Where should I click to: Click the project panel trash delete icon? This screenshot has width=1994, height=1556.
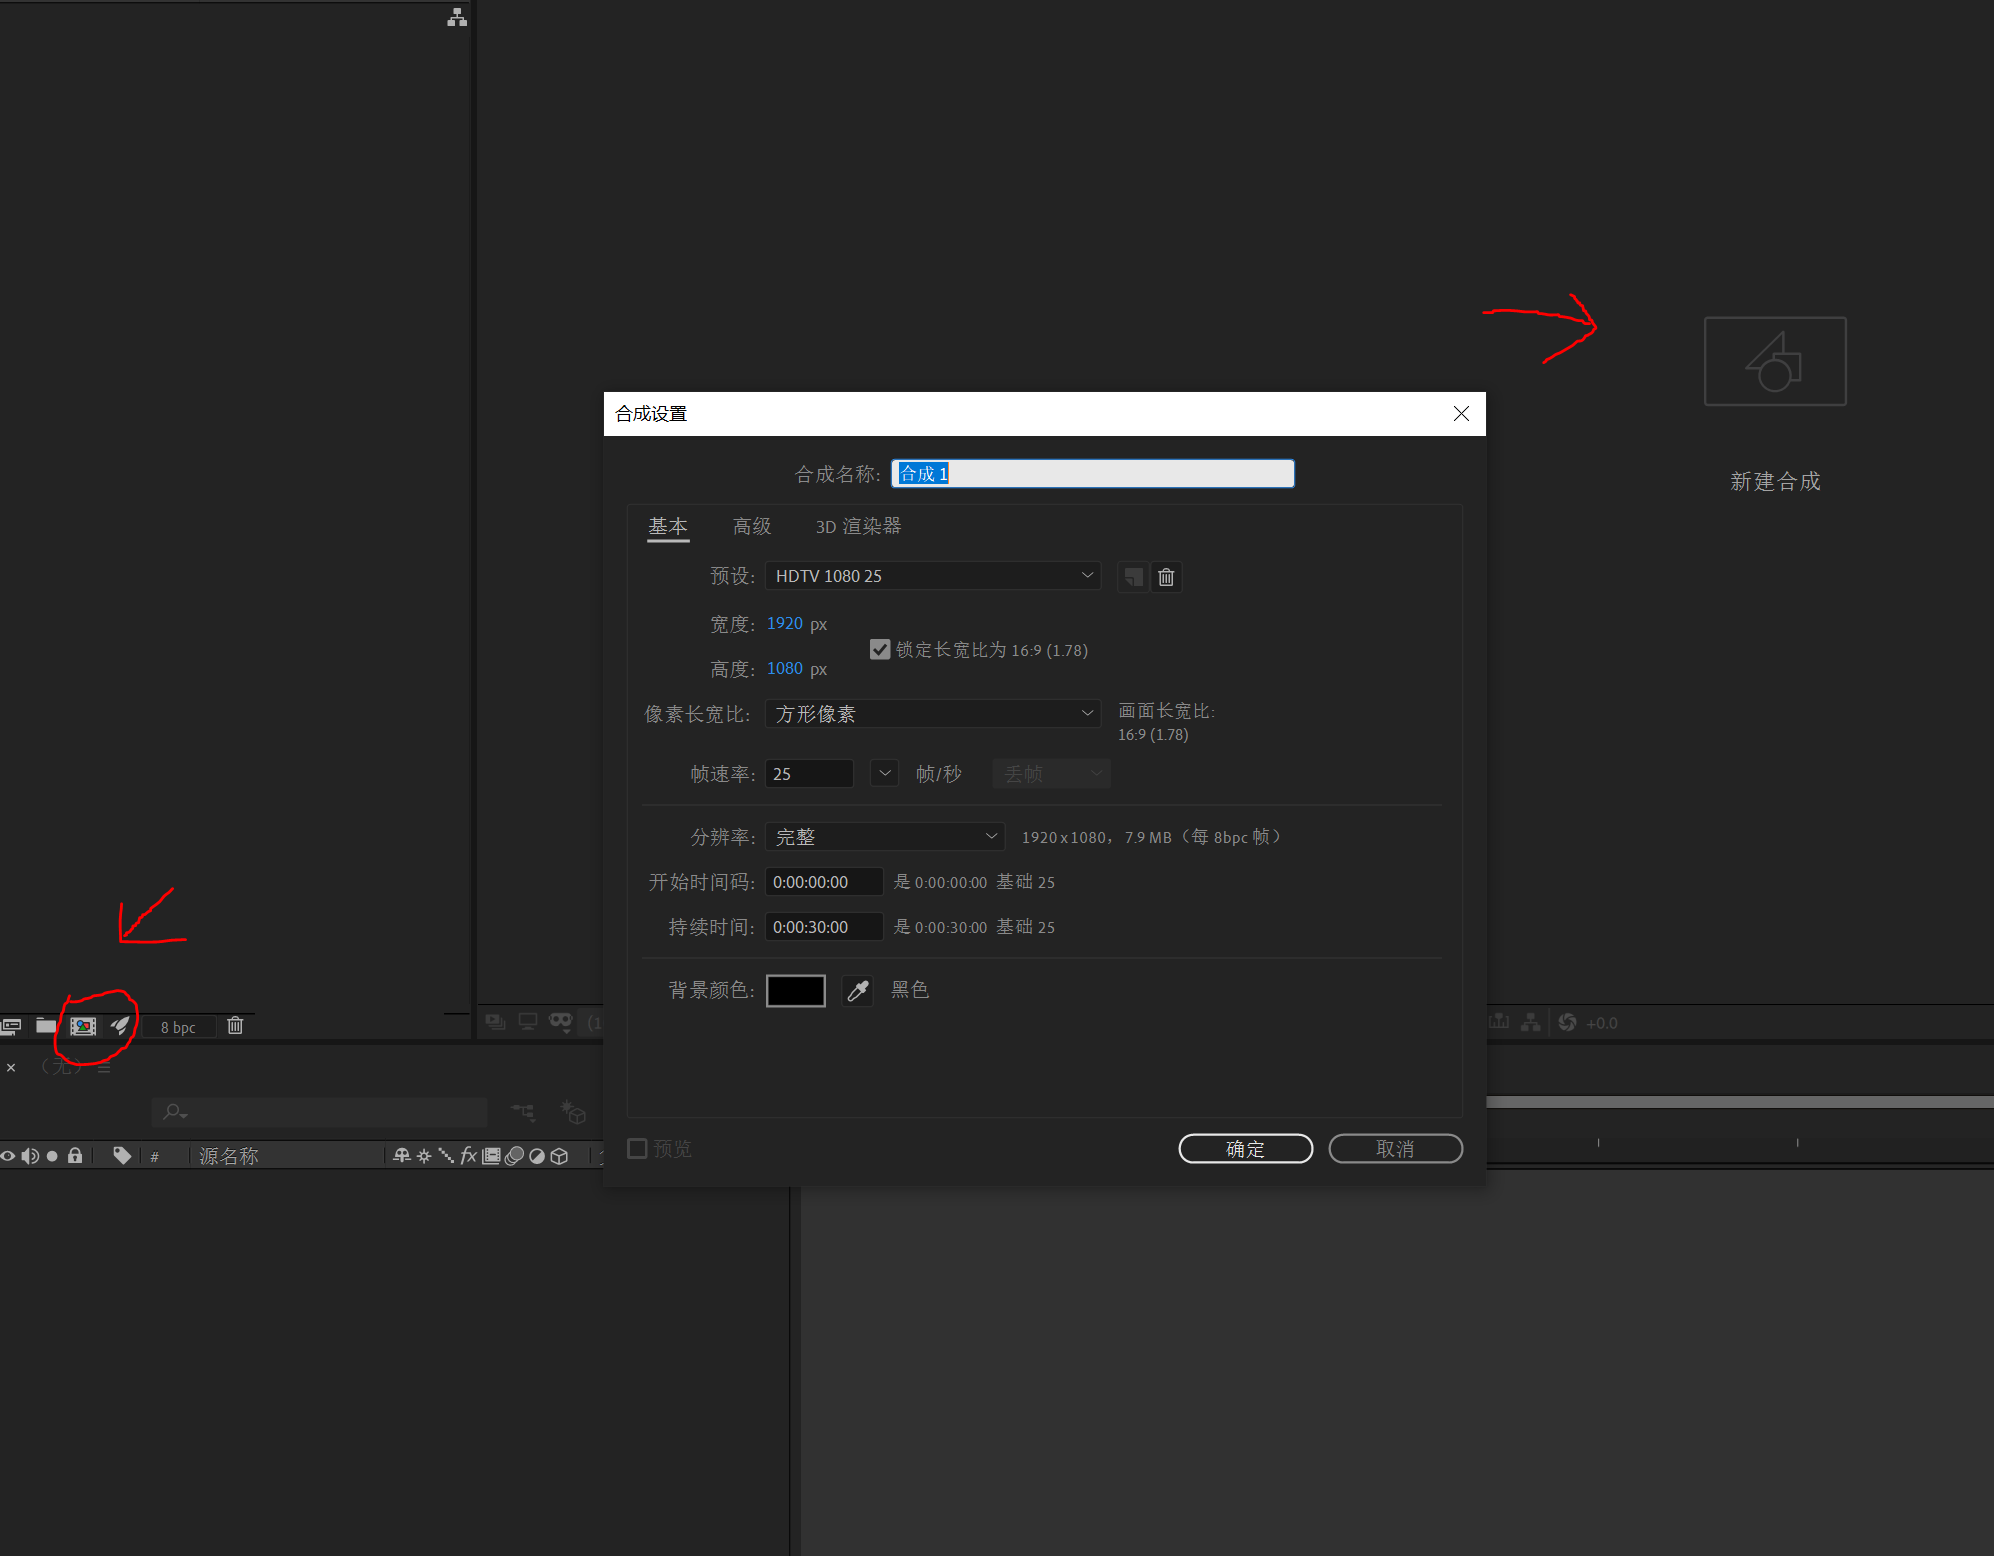point(235,1025)
